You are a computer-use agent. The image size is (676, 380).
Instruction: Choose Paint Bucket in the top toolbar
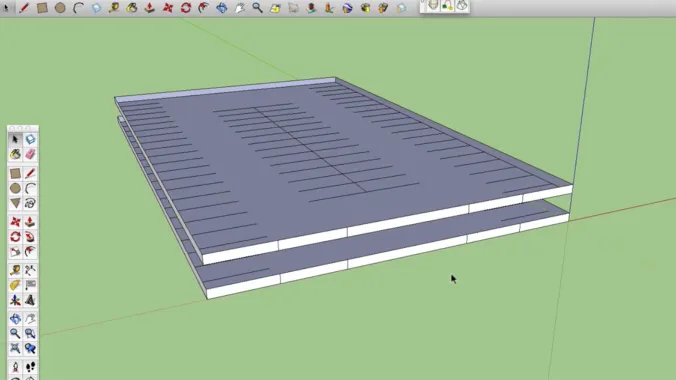point(132,7)
